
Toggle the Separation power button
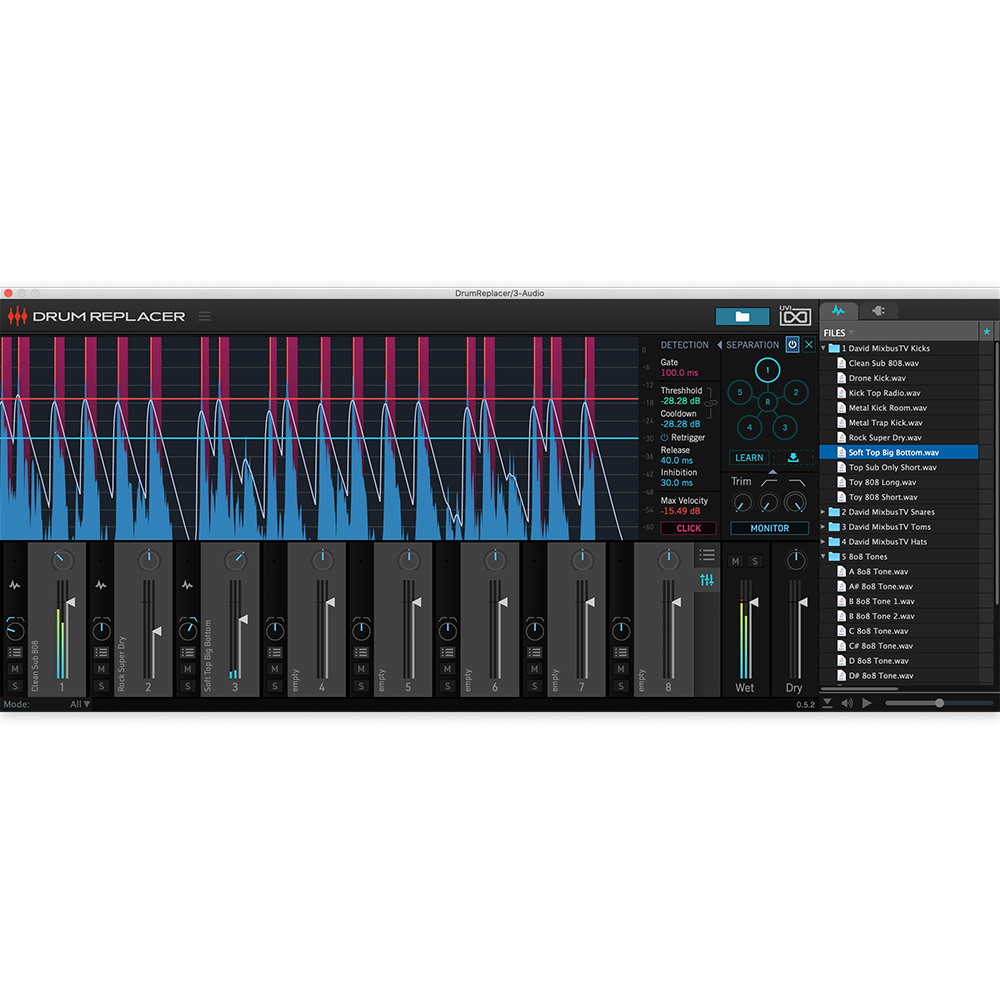(x=792, y=344)
